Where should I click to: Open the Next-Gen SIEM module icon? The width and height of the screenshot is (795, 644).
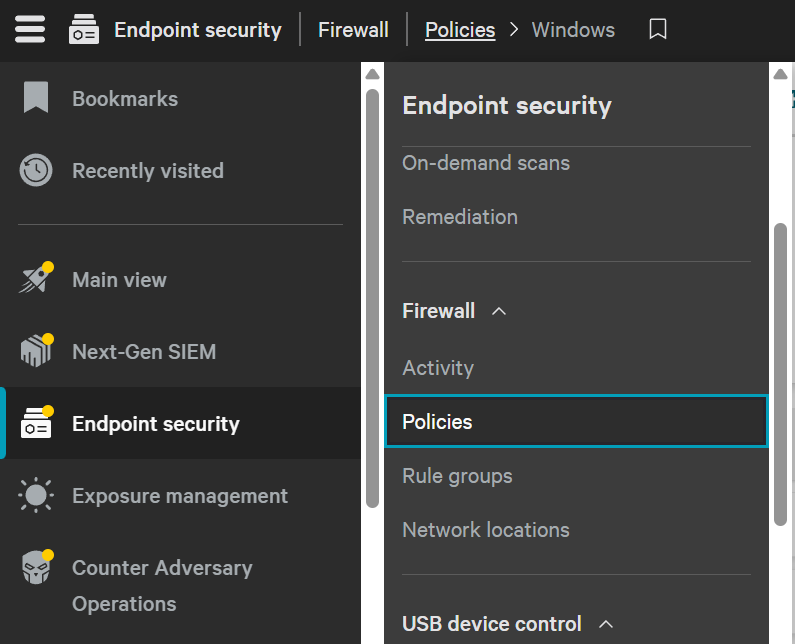[x=37, y=350]
